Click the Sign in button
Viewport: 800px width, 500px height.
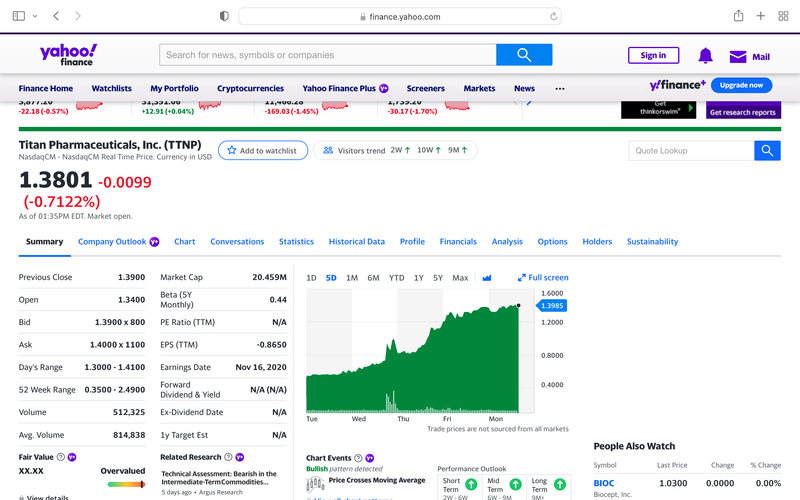(653, 55)
